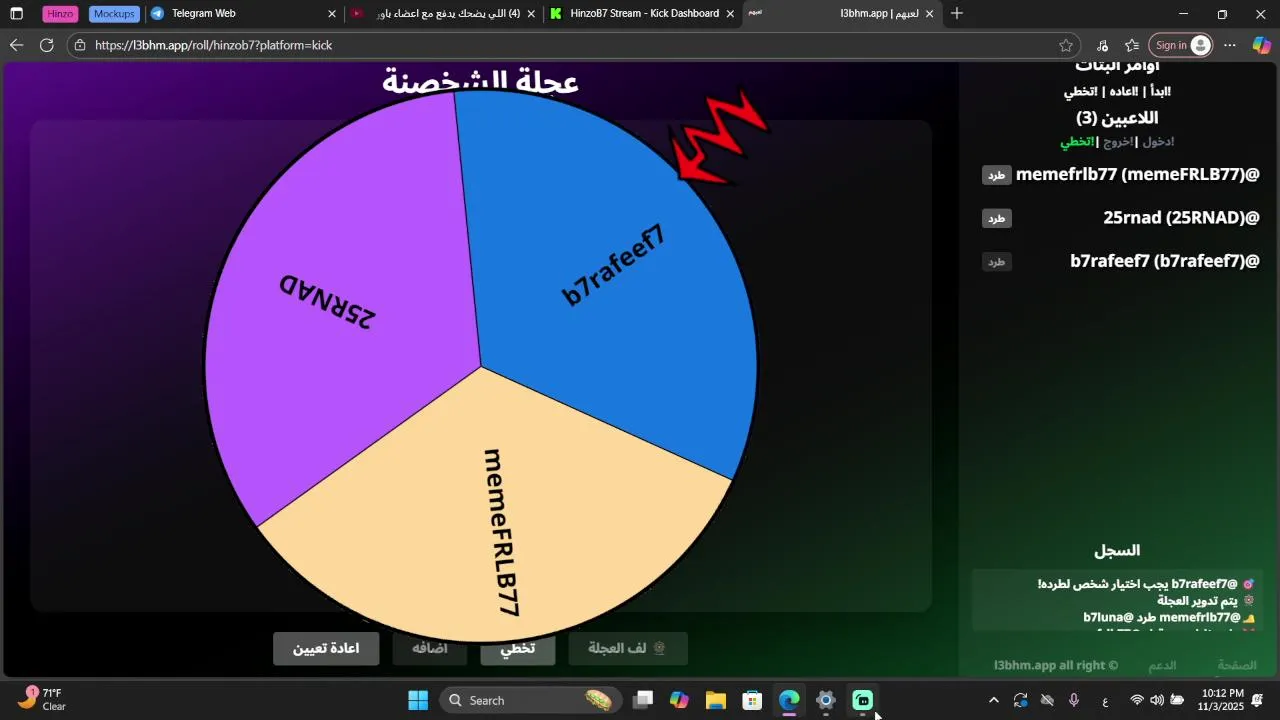Image resolution: width=1280 pixels, height=720 pixels.
Task: Open the الصفحة footer link
Action: tap(1237, 665)
